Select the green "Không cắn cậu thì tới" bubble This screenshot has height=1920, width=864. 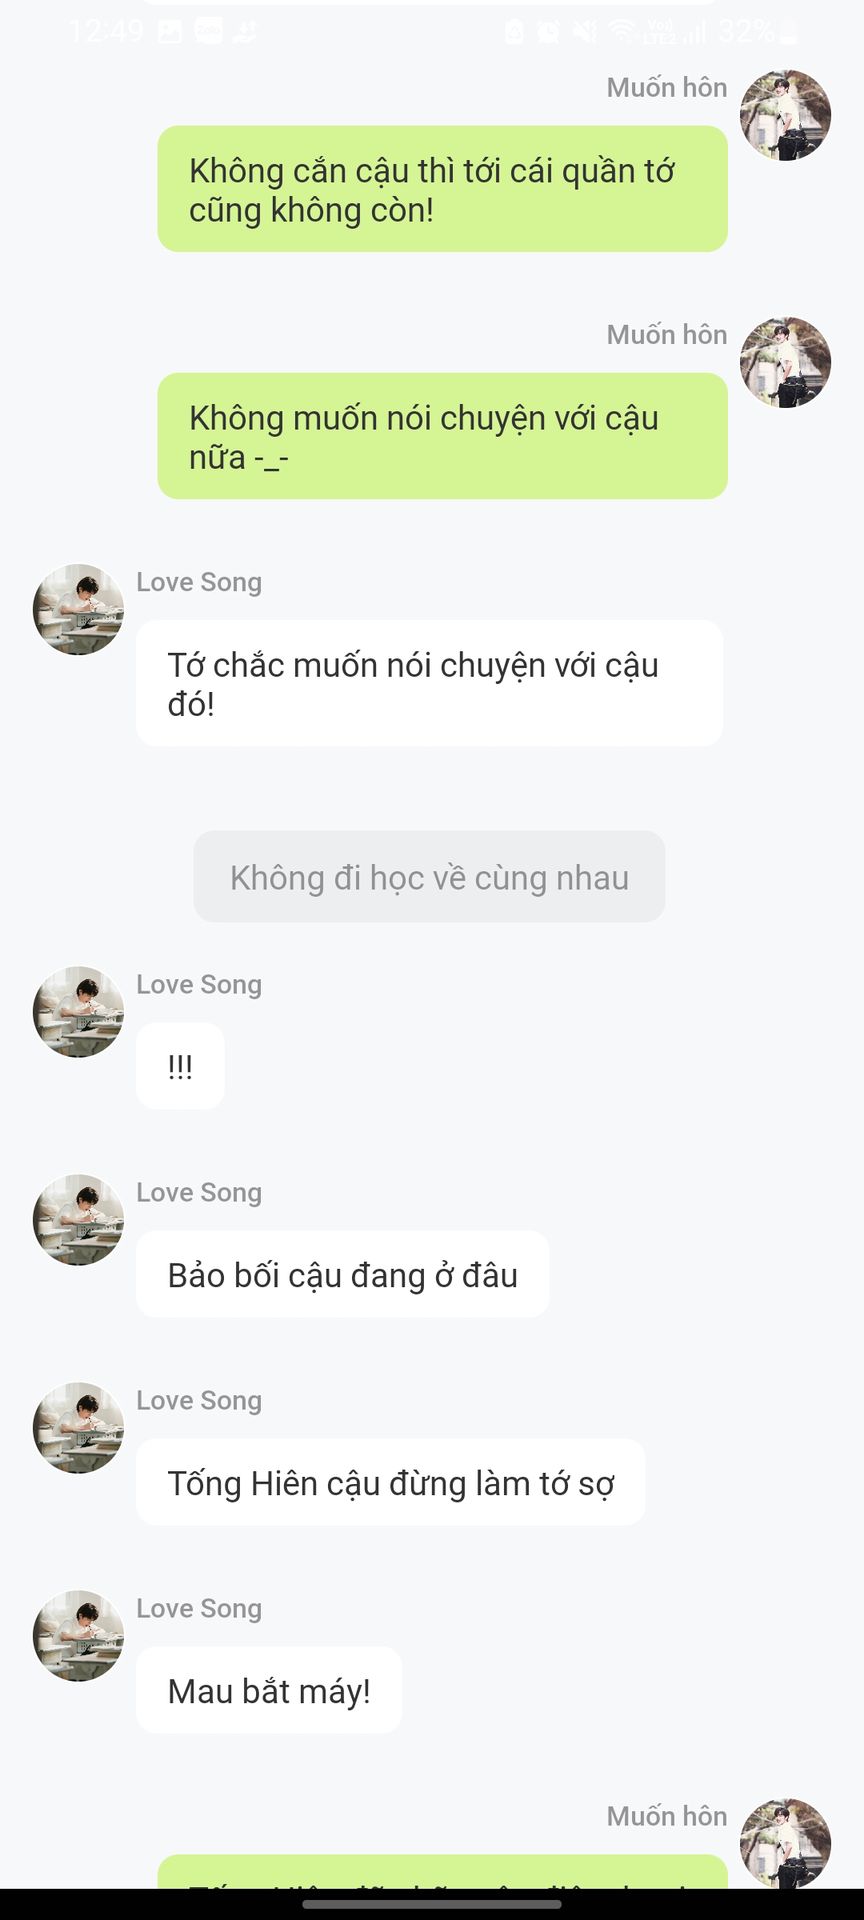click(442, 189)
